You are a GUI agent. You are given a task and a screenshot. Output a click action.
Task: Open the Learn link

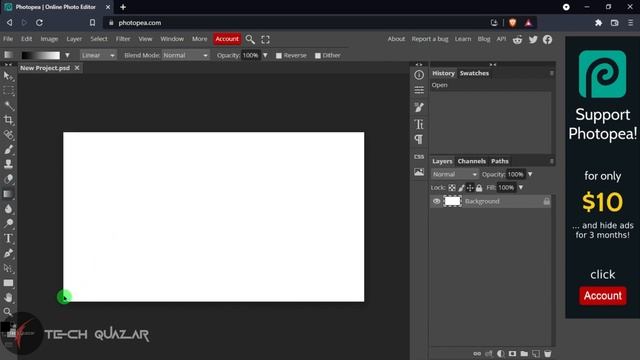tap(463, 39)
